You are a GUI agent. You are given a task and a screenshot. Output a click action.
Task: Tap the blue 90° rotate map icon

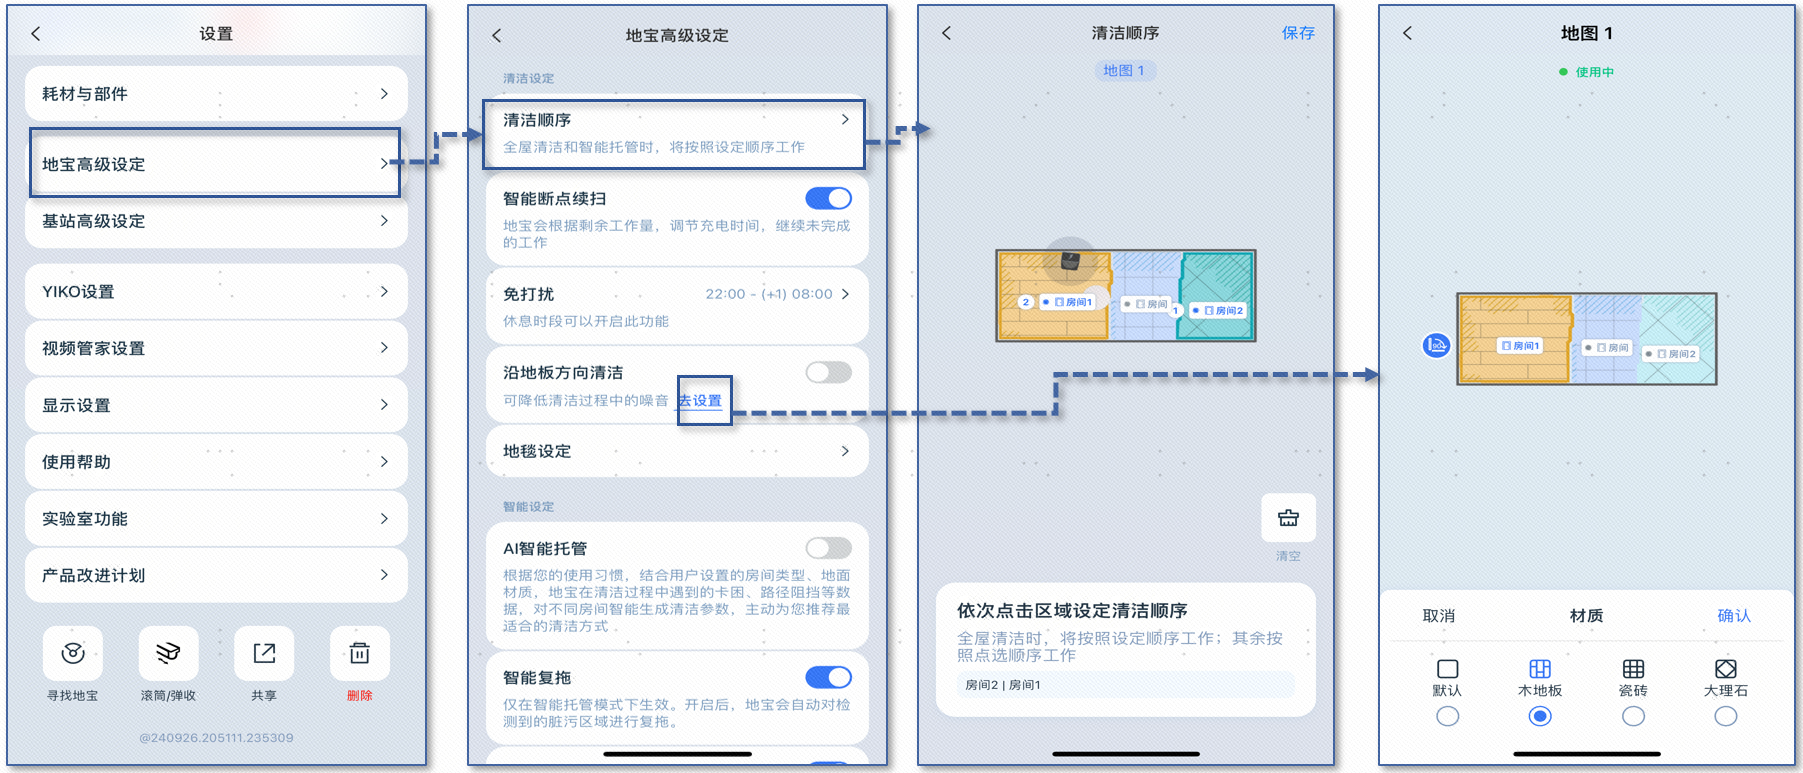coord(1436,346)
